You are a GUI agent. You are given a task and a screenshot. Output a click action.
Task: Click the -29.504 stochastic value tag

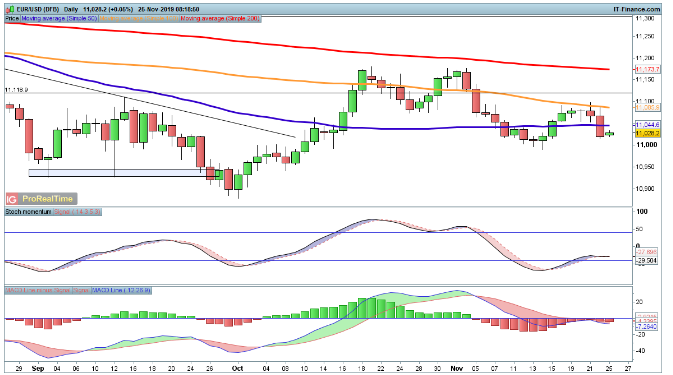pyautogui.click(x=646, y=260)
